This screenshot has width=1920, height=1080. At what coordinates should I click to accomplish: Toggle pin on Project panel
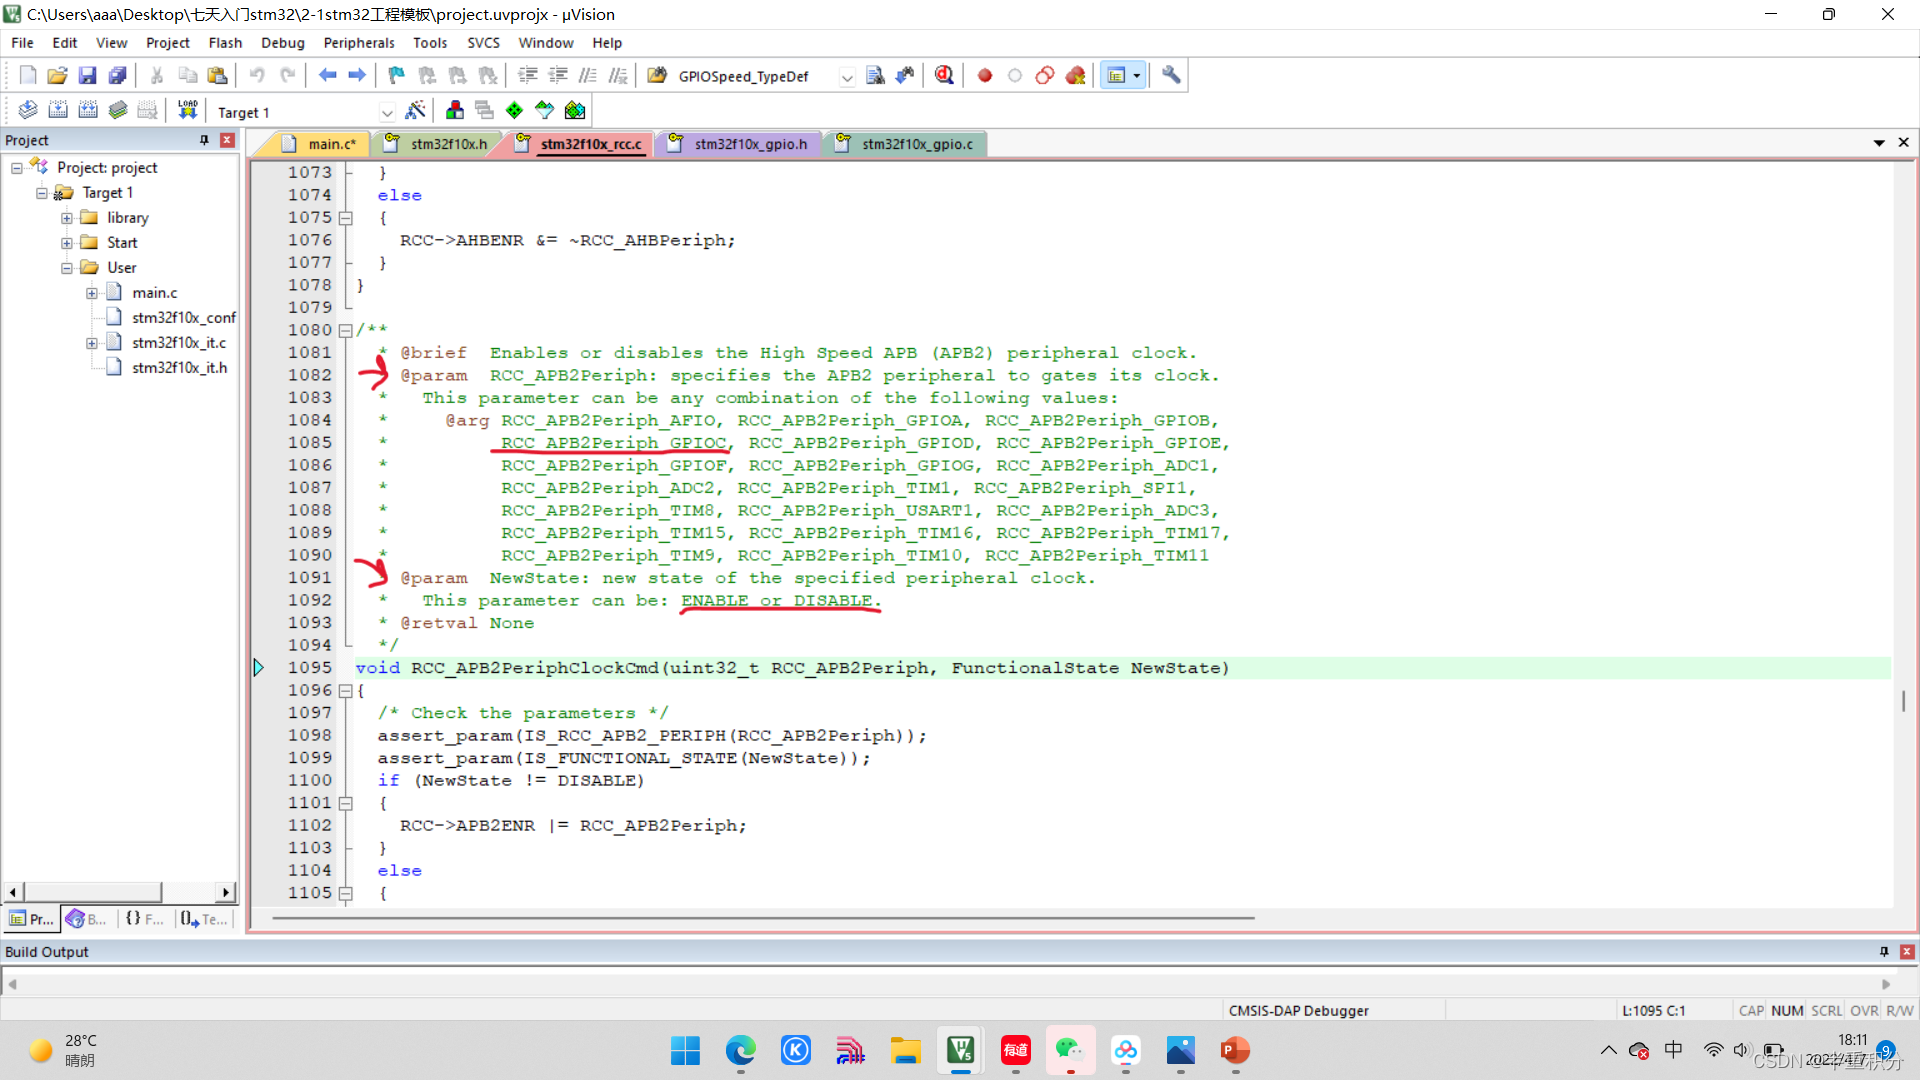pyautogui.click(x=204, y=140)
